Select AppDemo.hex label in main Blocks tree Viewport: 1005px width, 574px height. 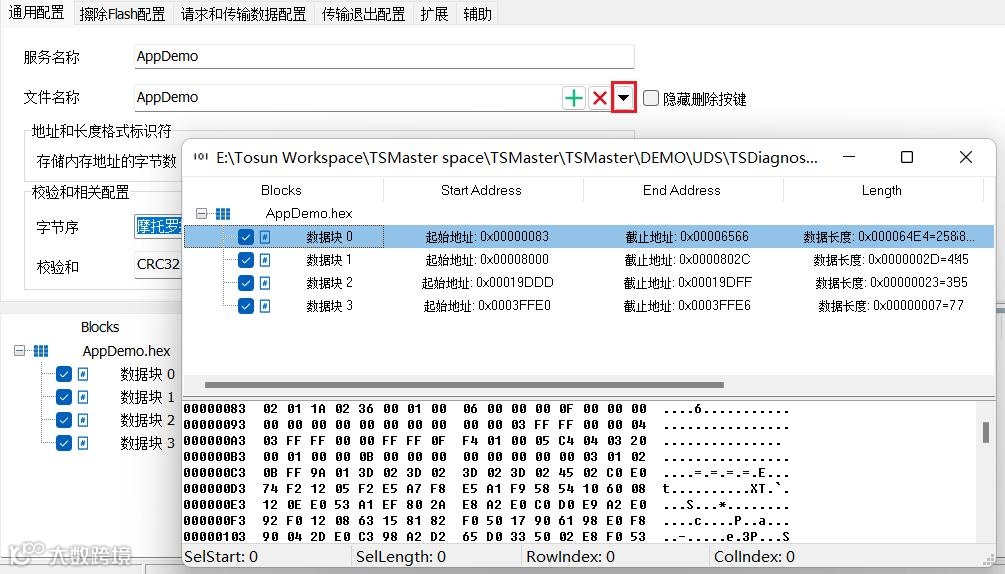click(x=126, y=351)
